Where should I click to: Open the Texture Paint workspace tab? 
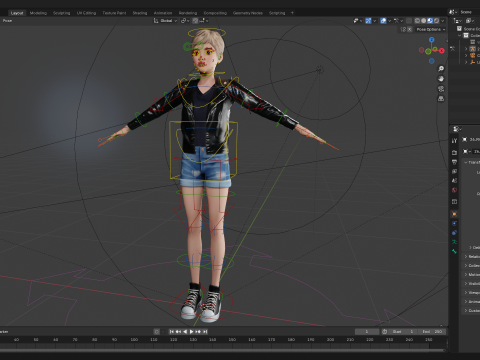[114, 13]
